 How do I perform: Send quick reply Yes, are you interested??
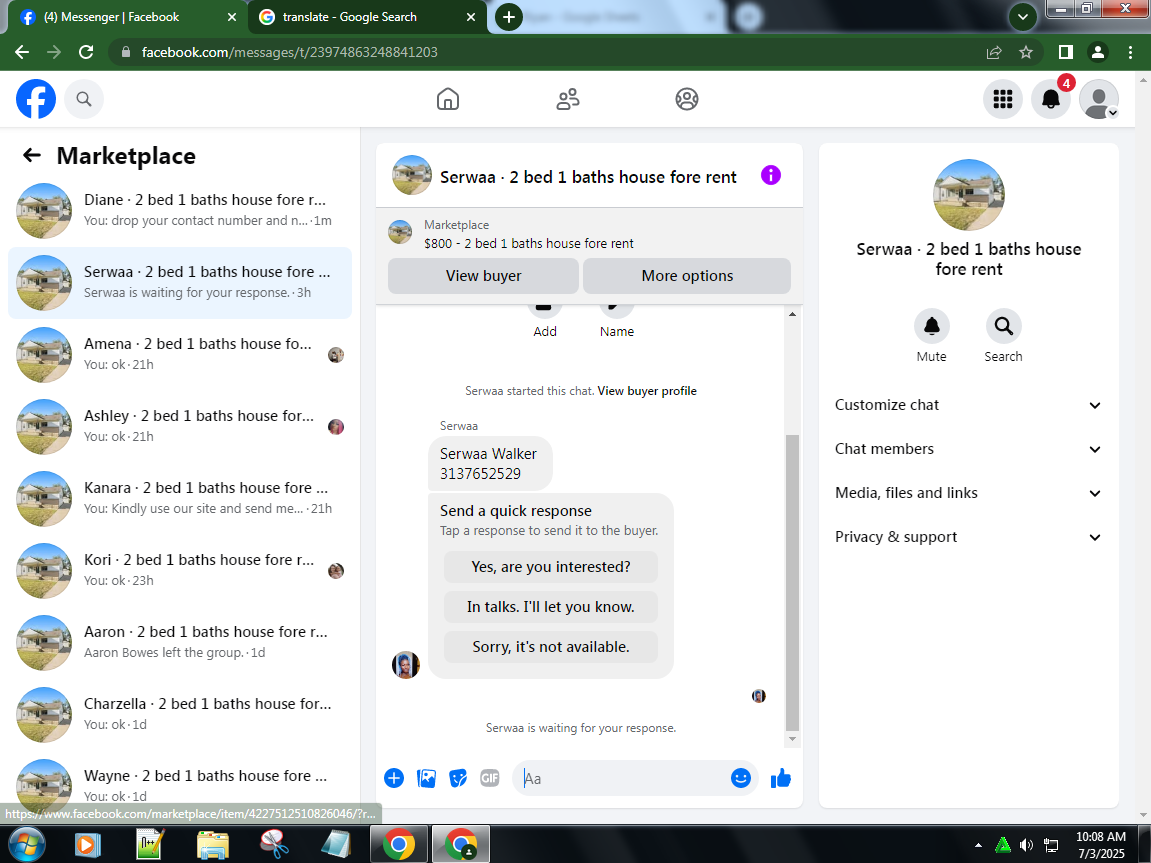(x=551, y=567)
